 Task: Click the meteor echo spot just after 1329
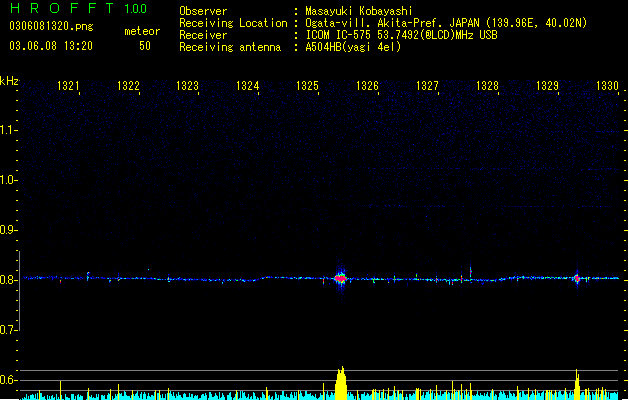577,278
